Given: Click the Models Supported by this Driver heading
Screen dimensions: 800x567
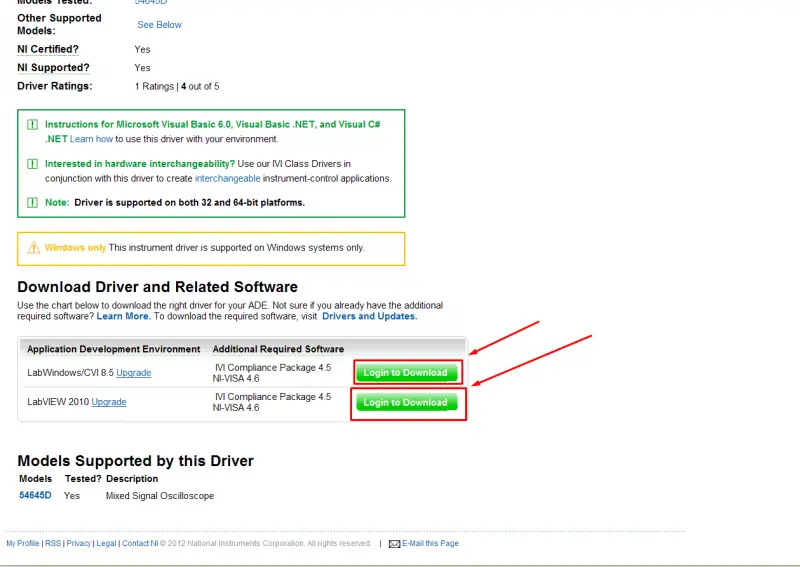Looking at the screenshot, I should [135, 461].
